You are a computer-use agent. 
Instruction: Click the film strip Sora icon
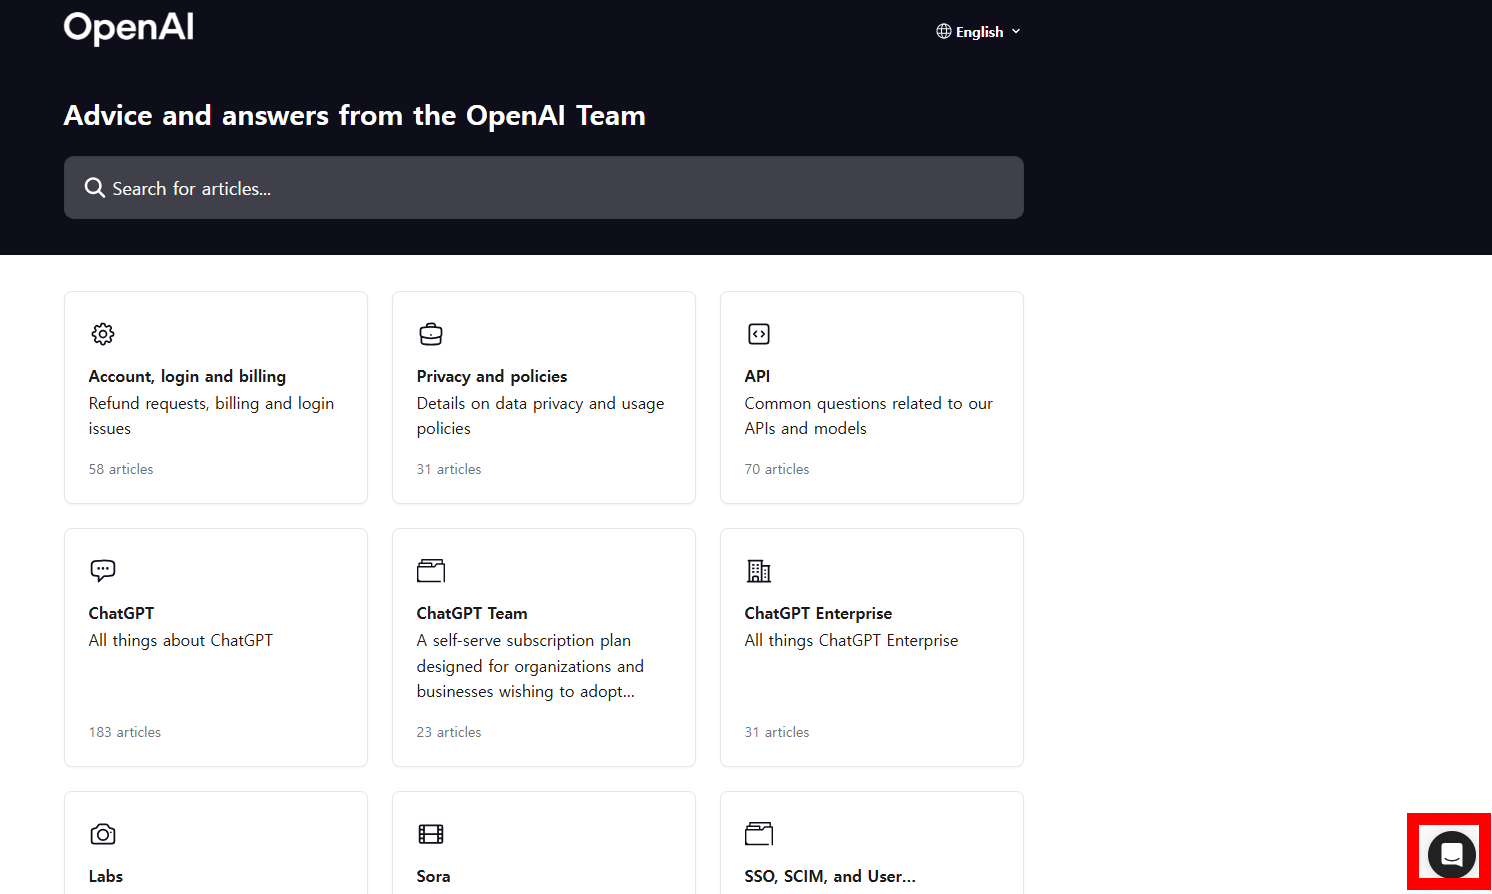[431, 834]
